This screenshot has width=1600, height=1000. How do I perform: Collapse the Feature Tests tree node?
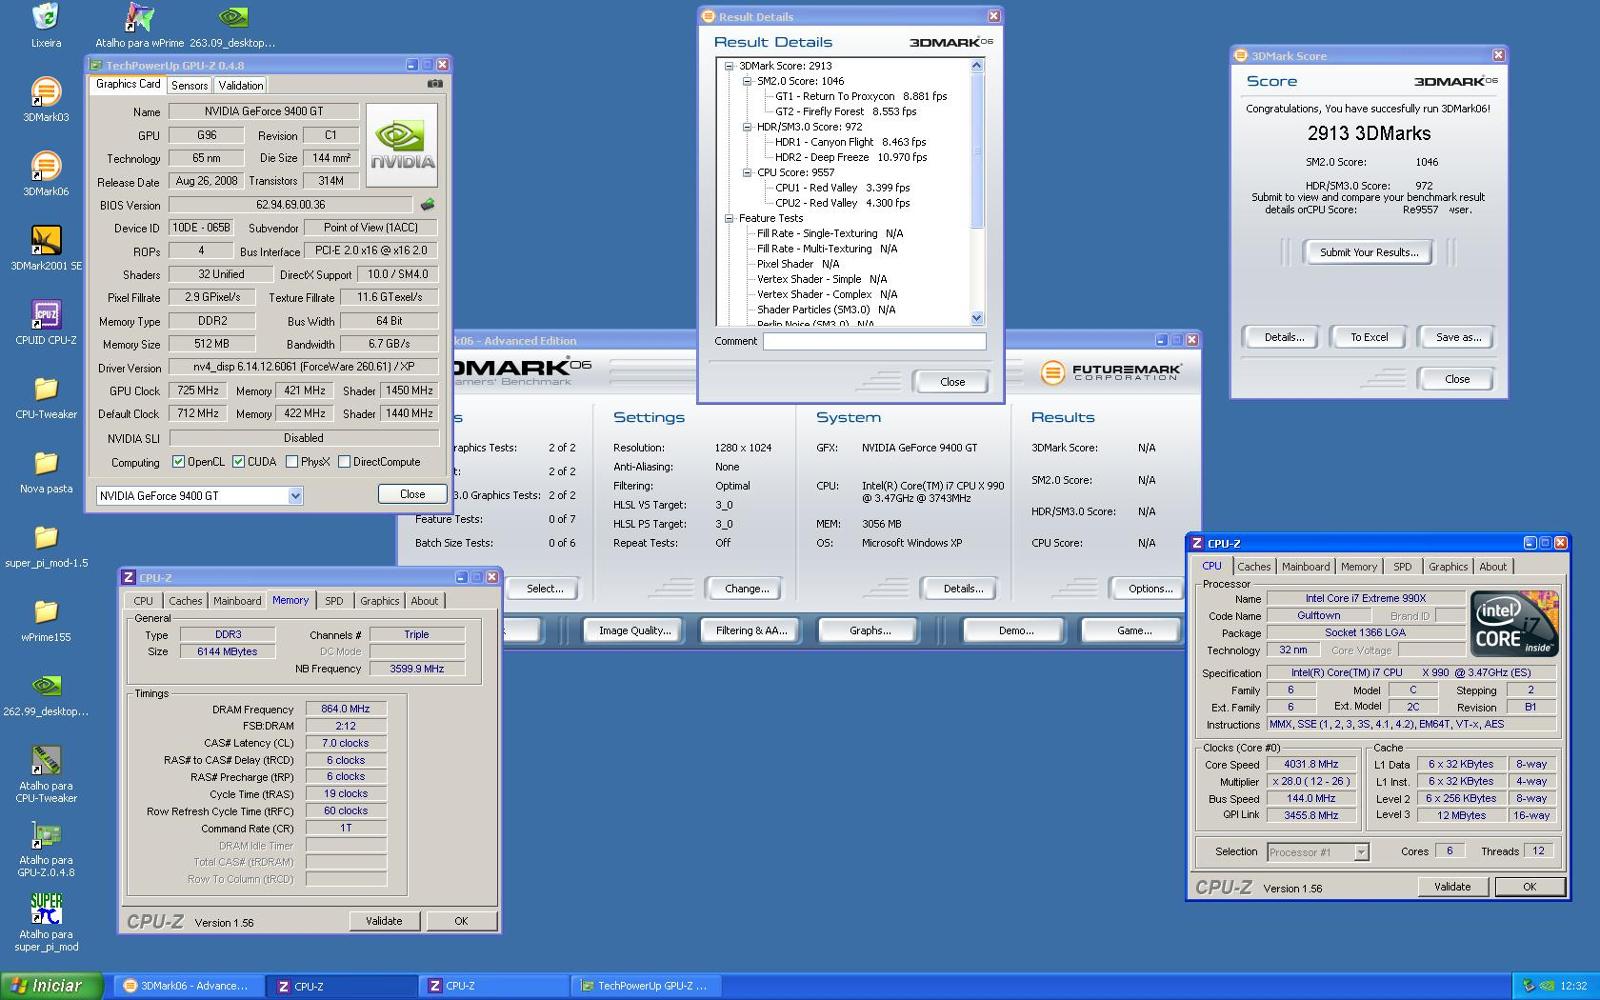(729, 218)
